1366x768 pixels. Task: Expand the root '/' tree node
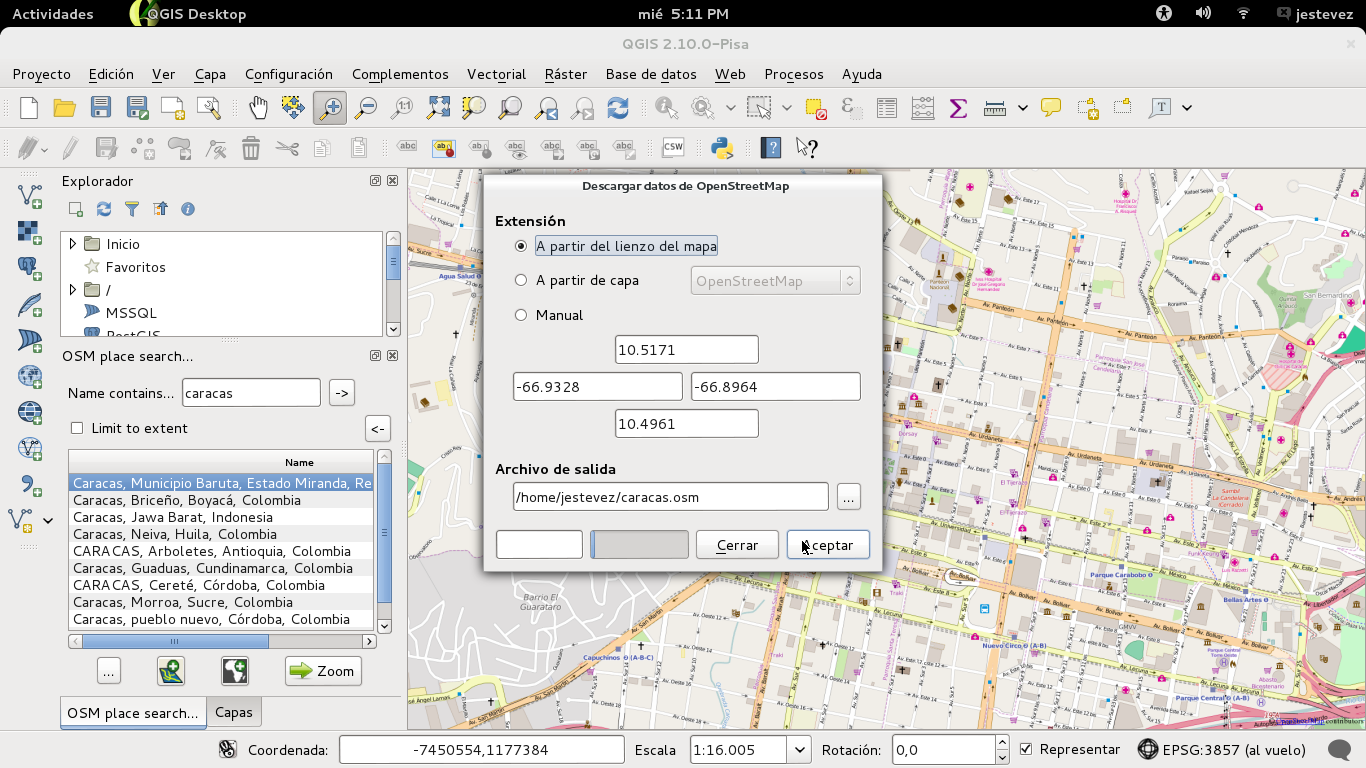pos(72,290)
